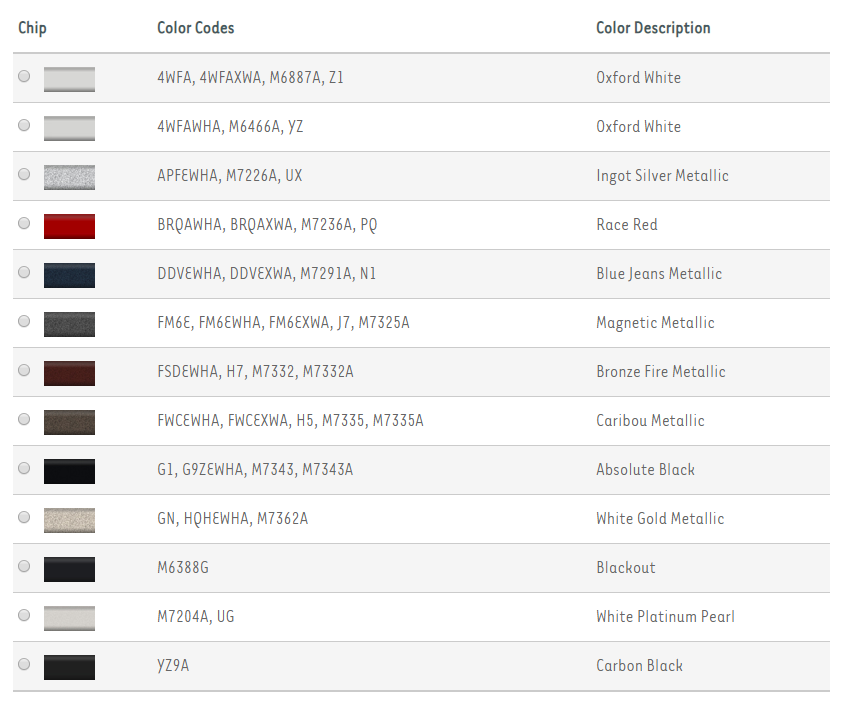Pick the Carbon Black radio option
Viewport: 847px width, 707px height.
click(23, 666)
